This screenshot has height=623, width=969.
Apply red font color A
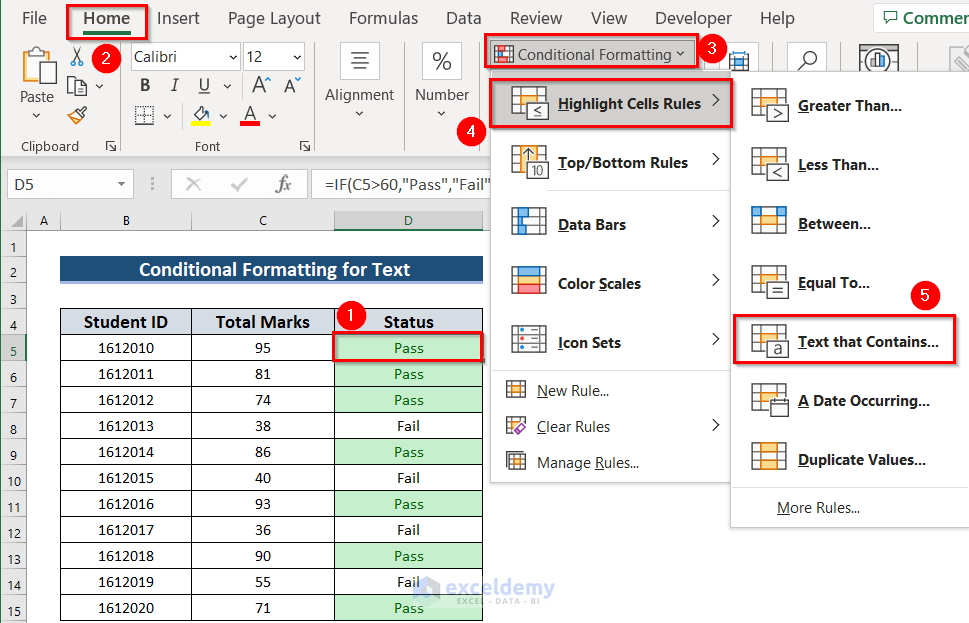pyautogui.click(x=250, y=115)
